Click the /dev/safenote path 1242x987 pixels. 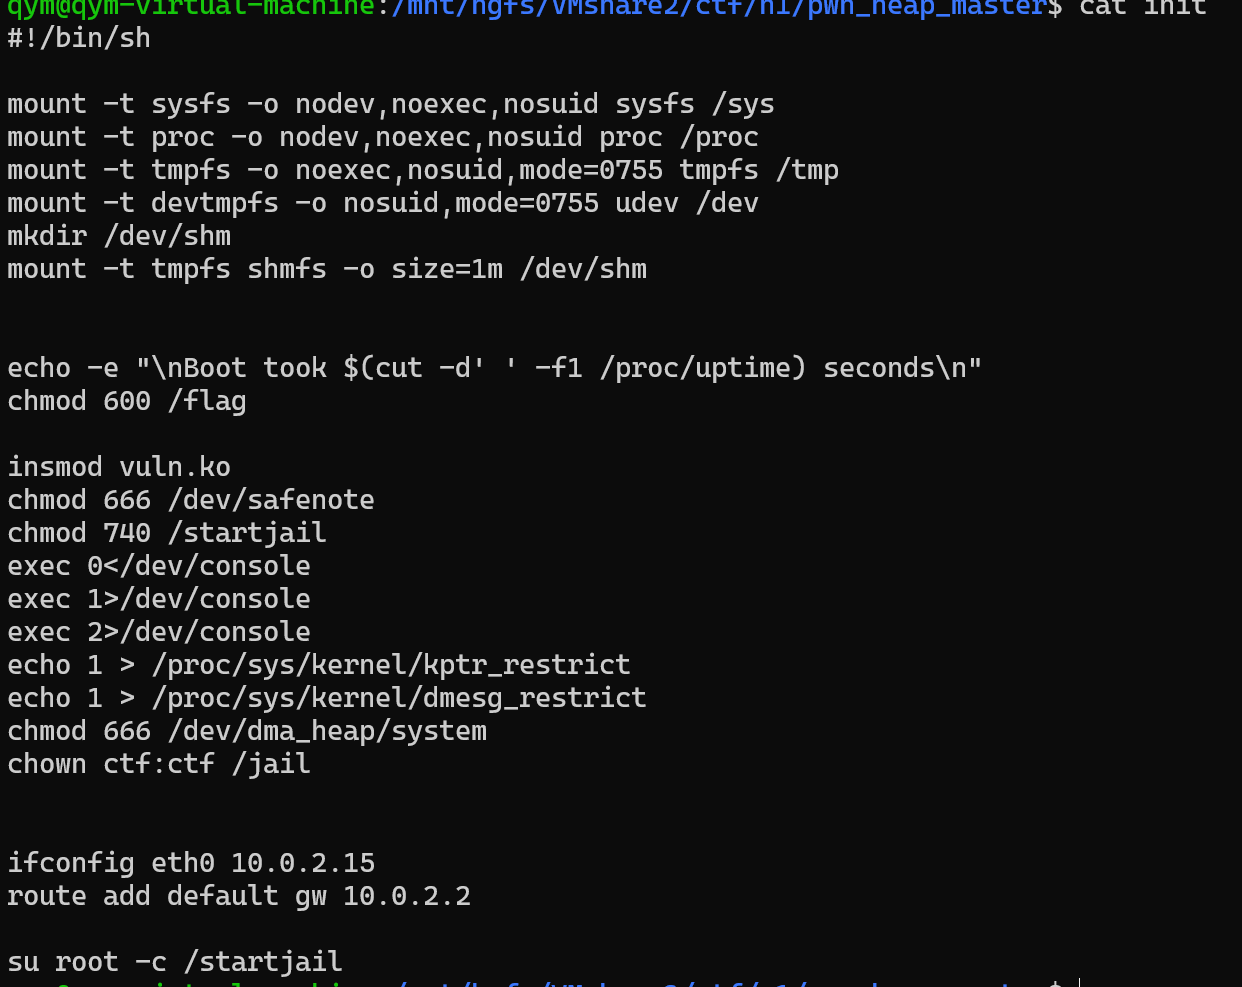tap(271, 500)
